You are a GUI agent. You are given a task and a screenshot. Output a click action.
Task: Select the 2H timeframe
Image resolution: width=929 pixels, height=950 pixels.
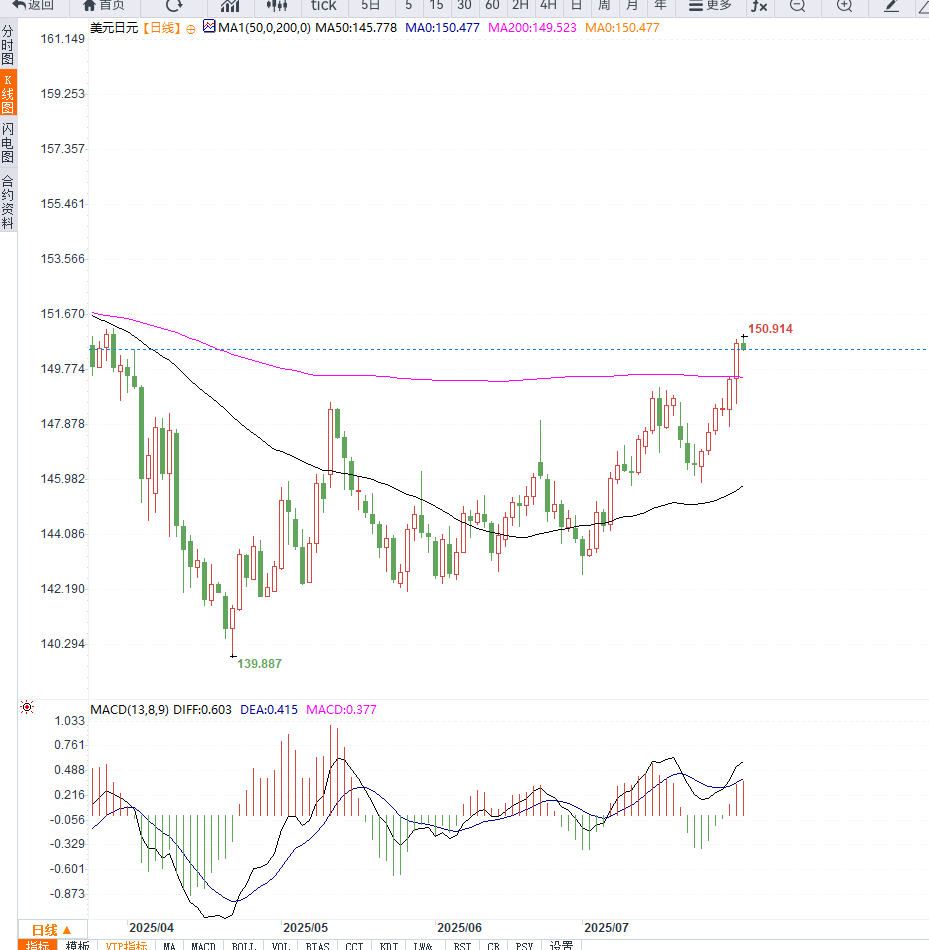(521, 5)
